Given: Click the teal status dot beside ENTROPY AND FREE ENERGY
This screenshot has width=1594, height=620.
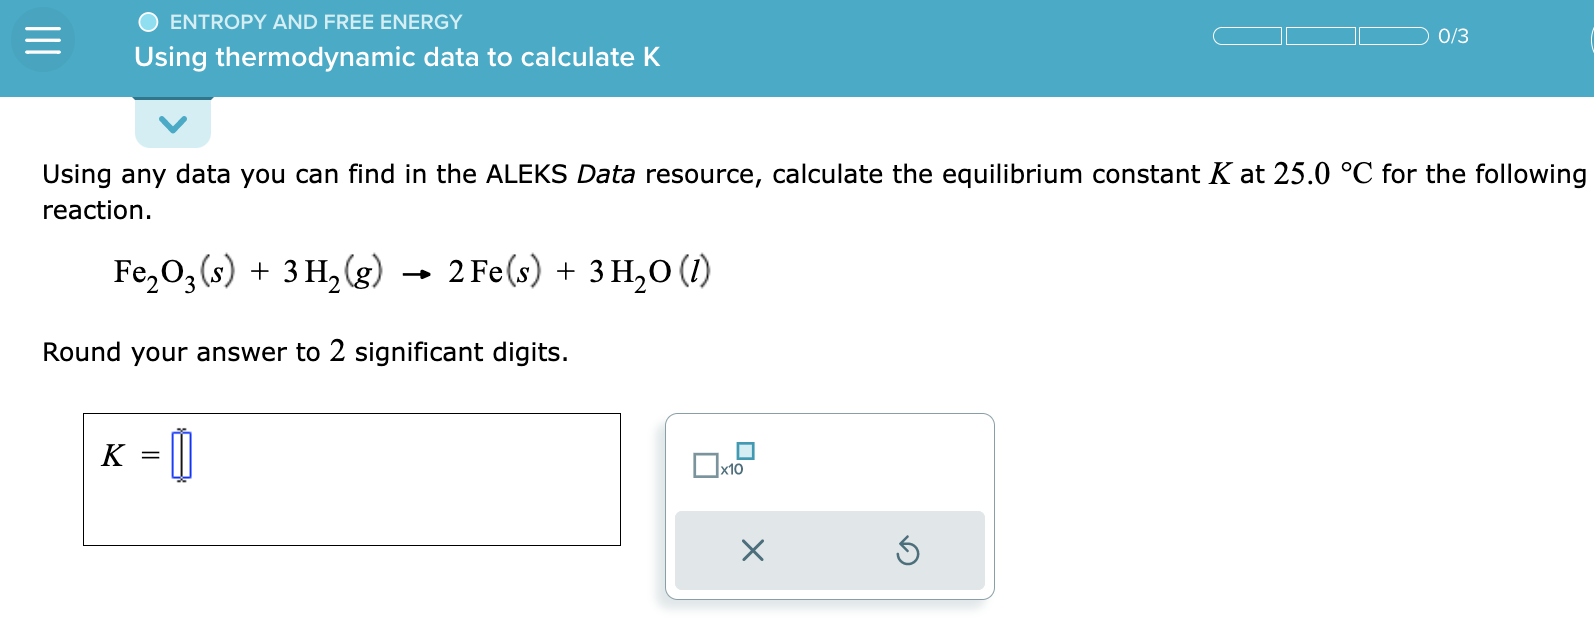Looking at the screenshot, I should point(148,20).
